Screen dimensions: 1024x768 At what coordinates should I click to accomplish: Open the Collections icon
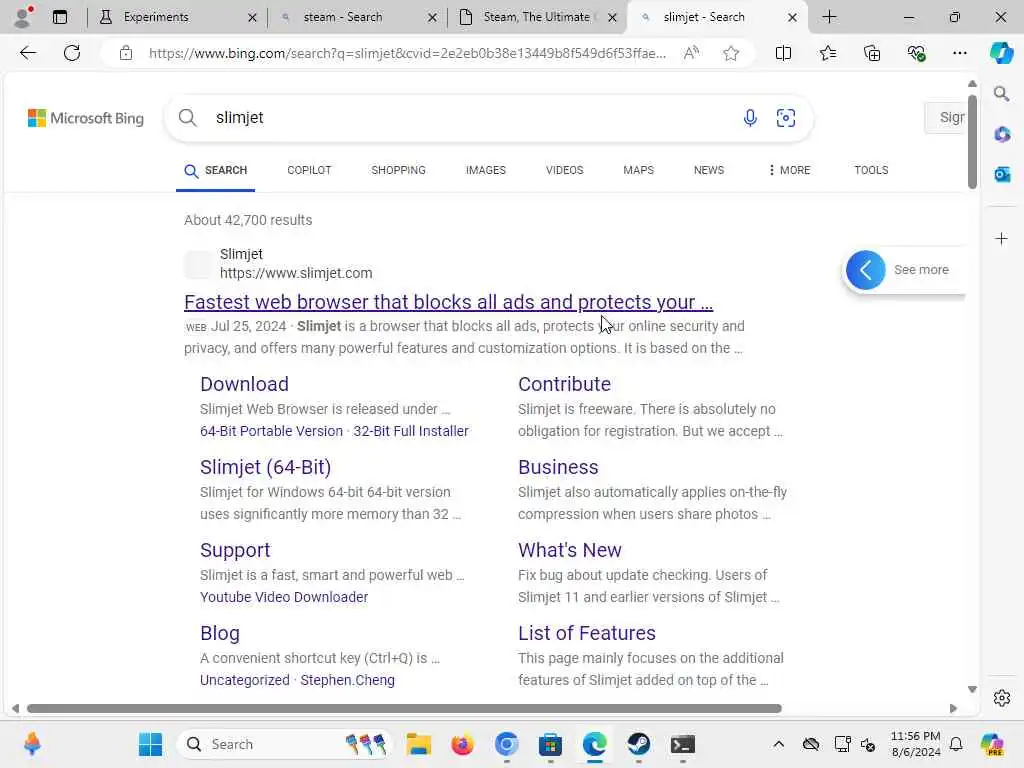pos(872,53)
